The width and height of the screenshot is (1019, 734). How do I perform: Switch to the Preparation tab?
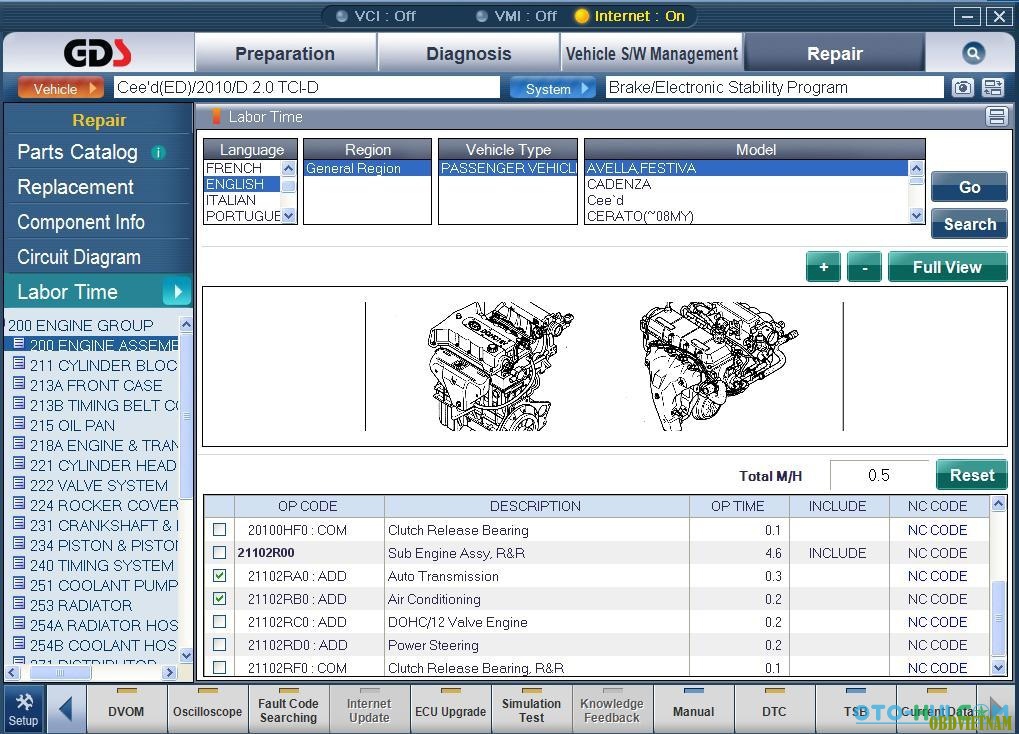pos(285,54)
